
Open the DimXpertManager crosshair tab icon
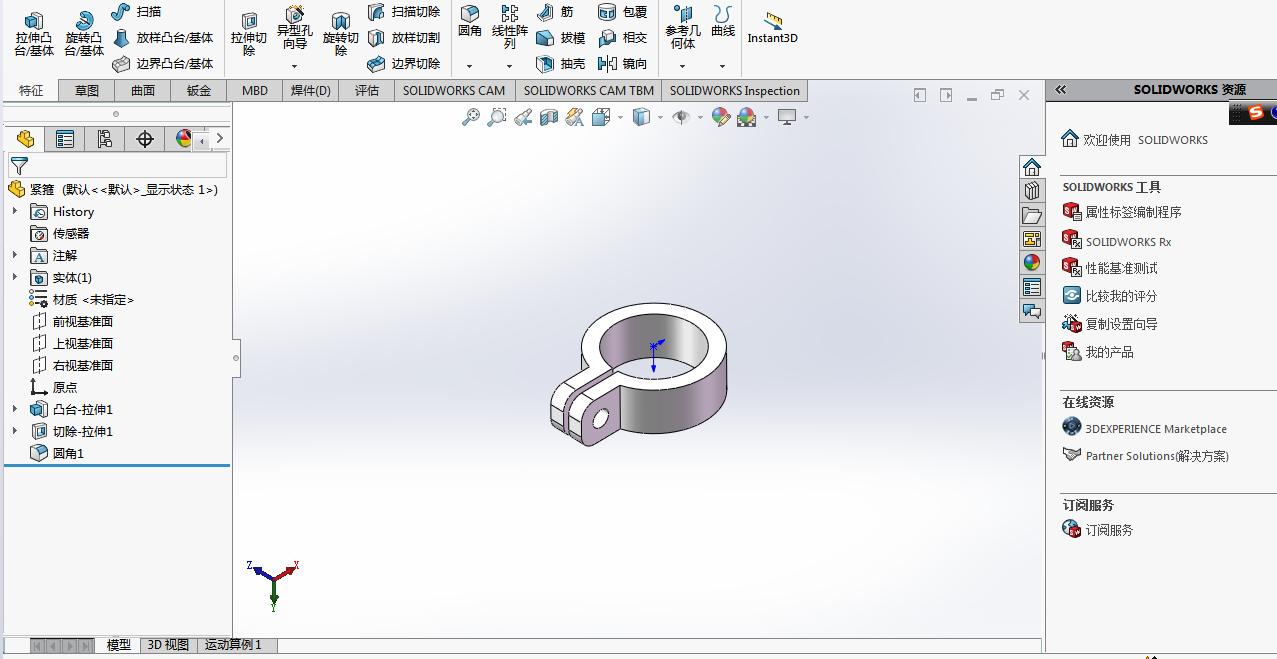coord(145,139)
